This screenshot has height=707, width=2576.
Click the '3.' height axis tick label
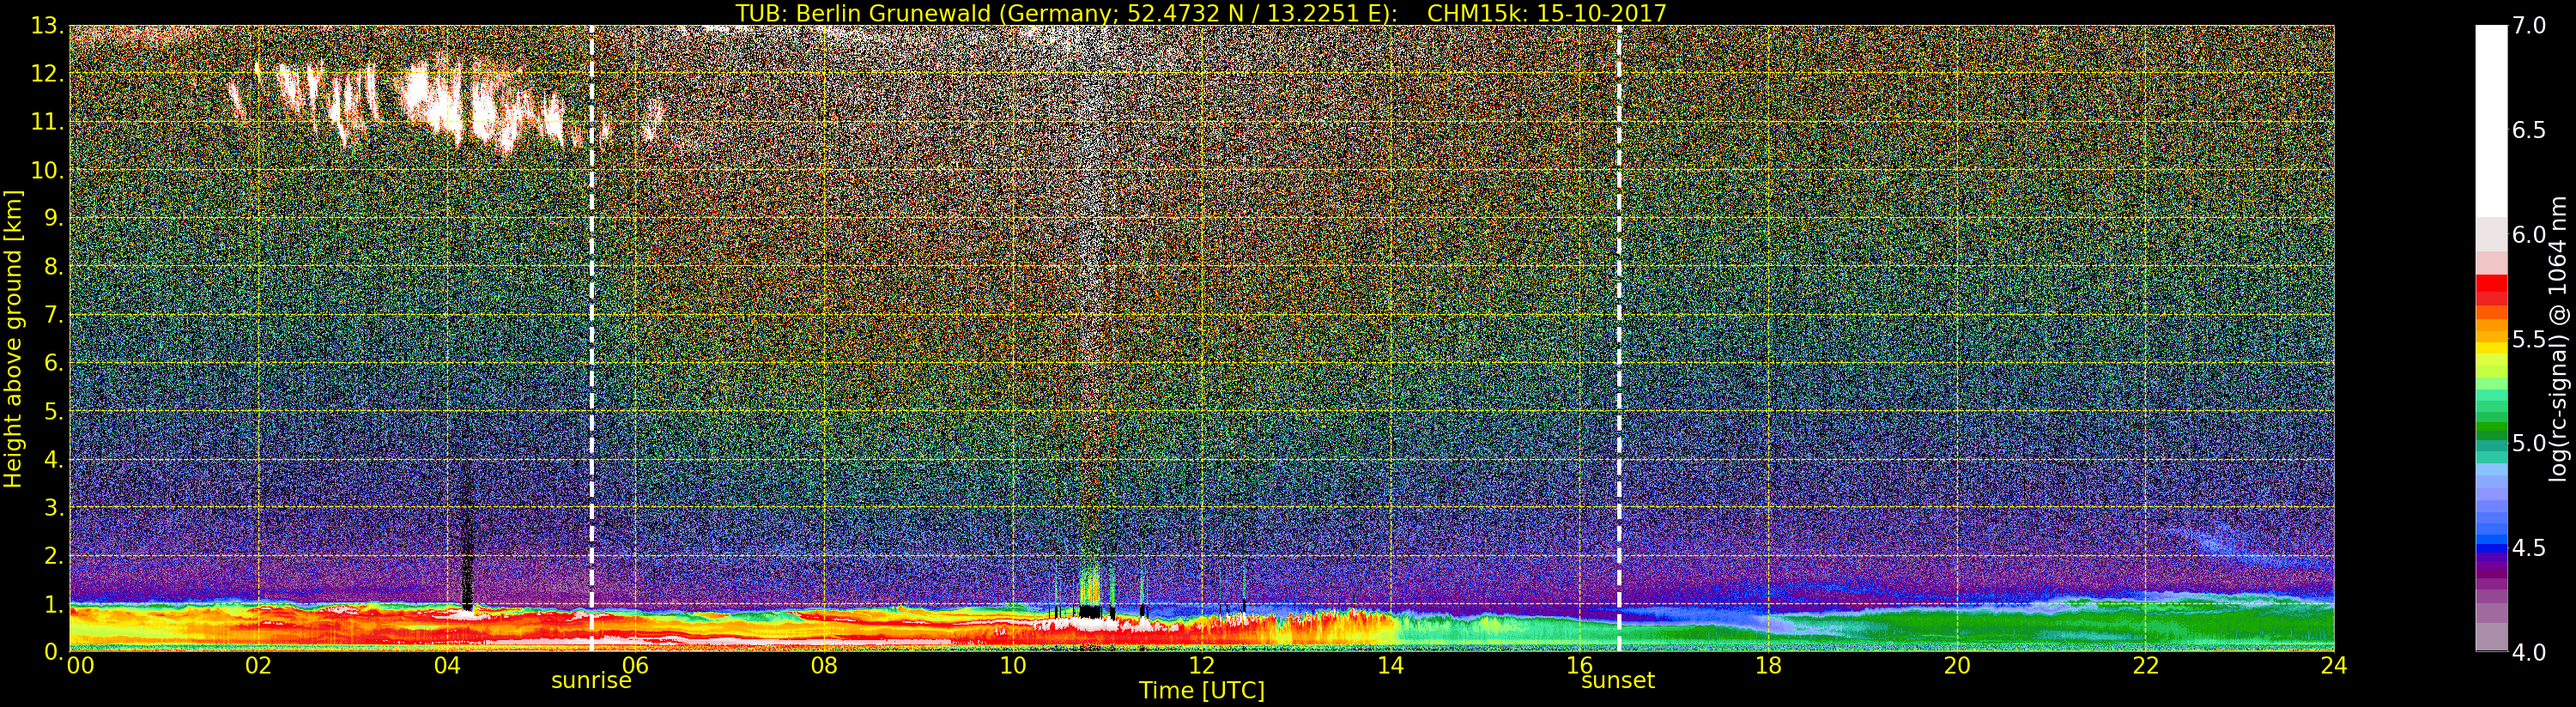(54, 507)
